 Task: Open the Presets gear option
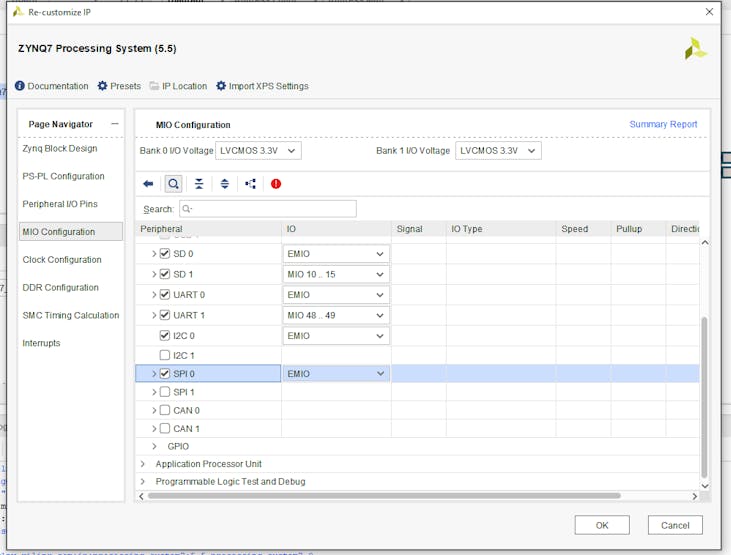pyautogui.click(x=119, y=86)
